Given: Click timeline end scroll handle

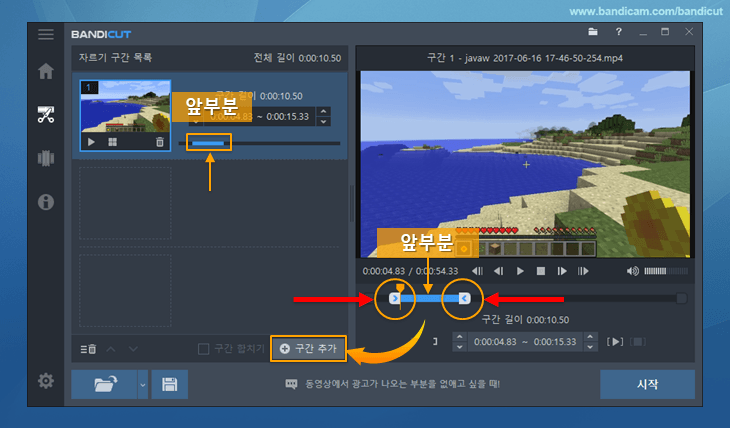Looking at the screenshot, I should click(x=681, y=299).
